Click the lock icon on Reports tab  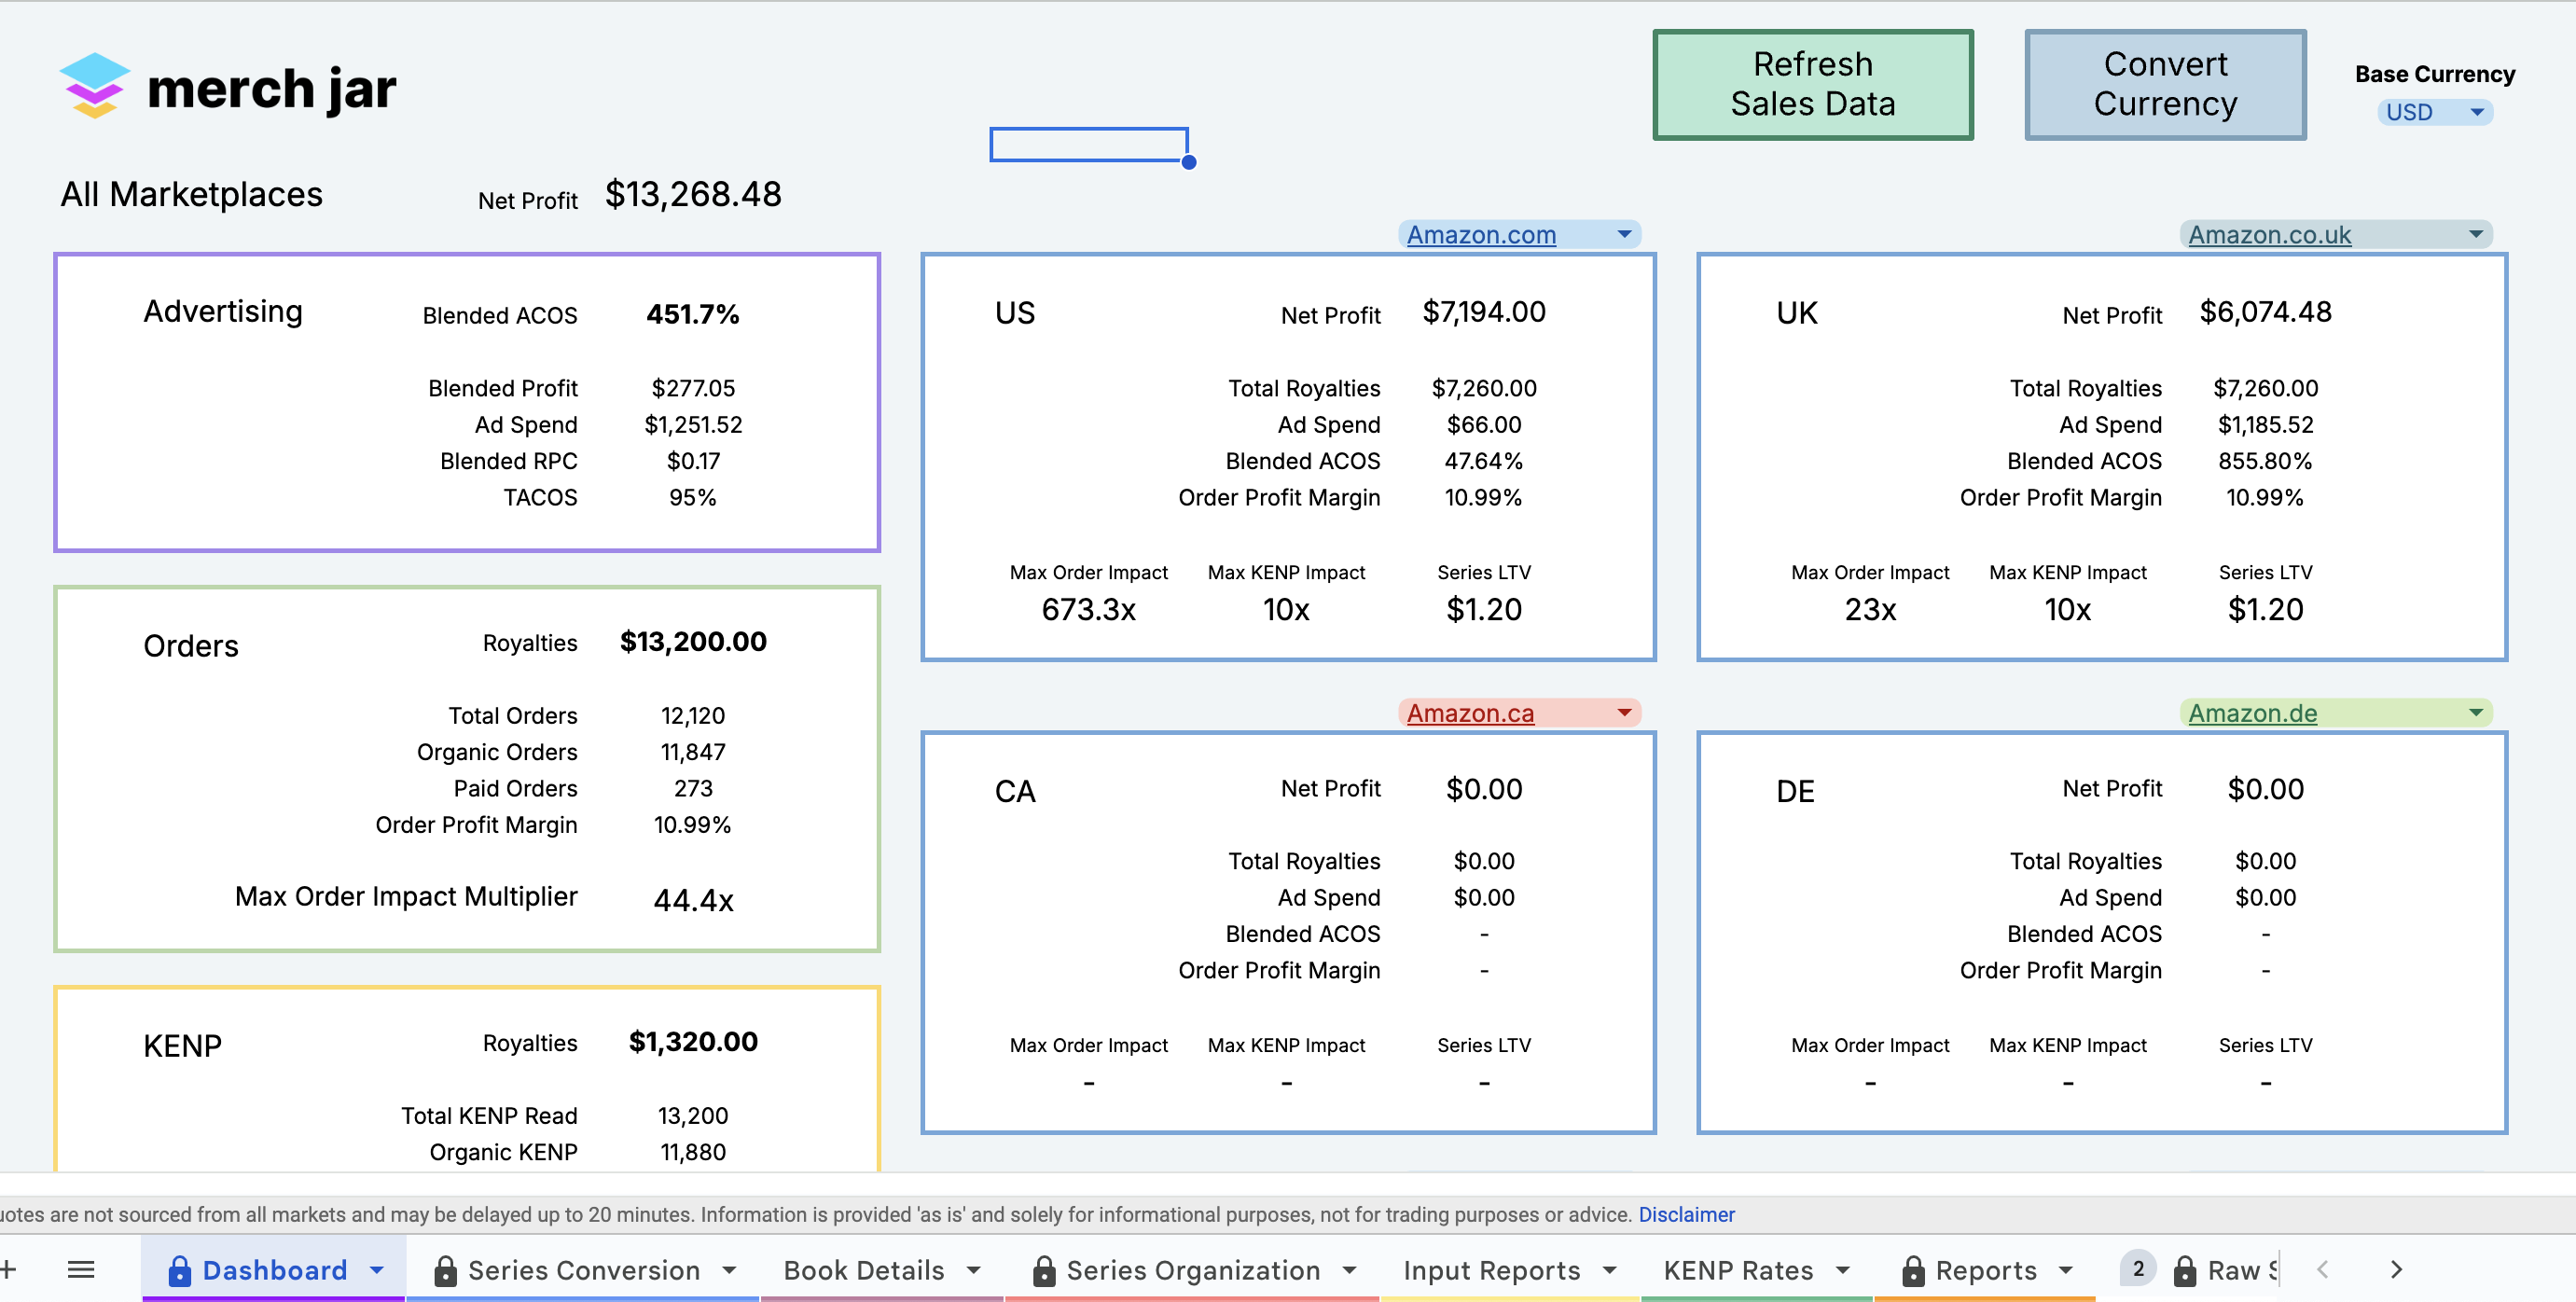pos(1913,1270)
